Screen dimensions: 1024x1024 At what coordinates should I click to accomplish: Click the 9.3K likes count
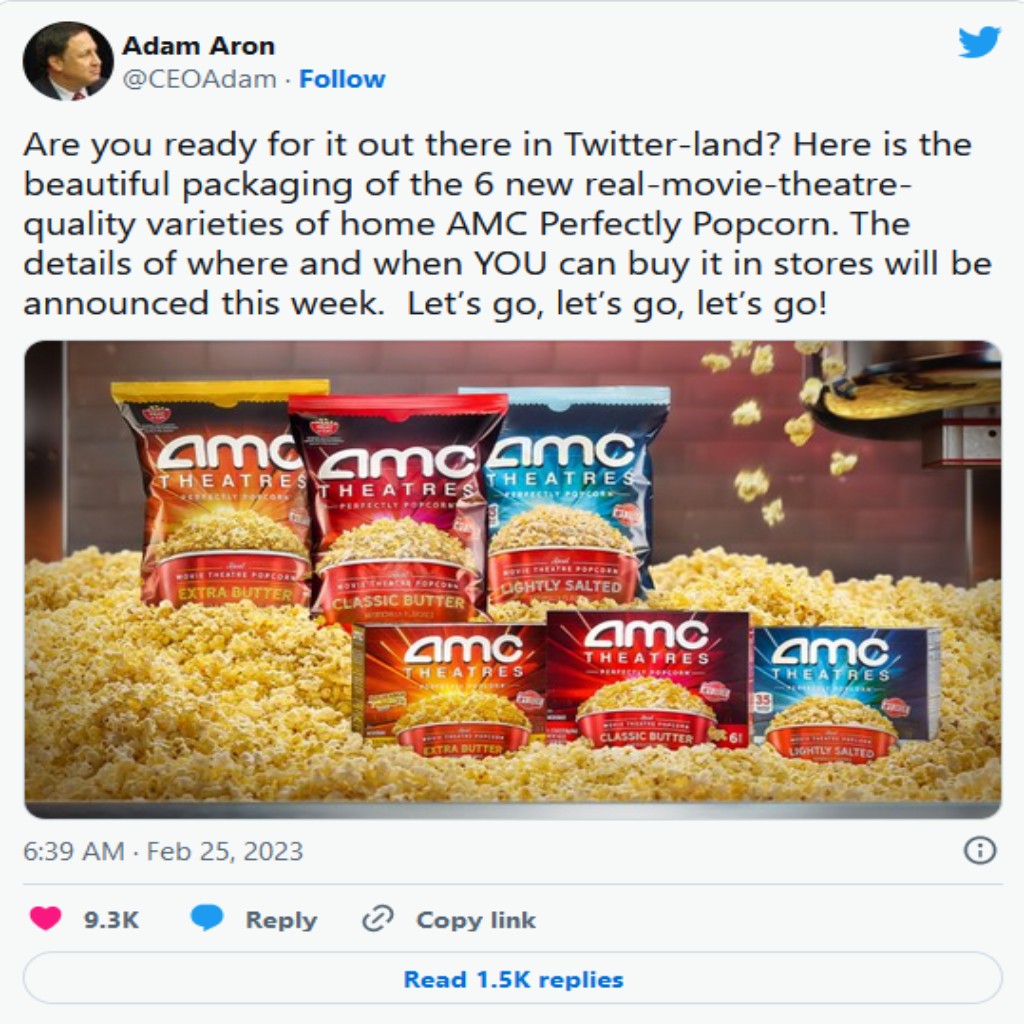[111, 920]
